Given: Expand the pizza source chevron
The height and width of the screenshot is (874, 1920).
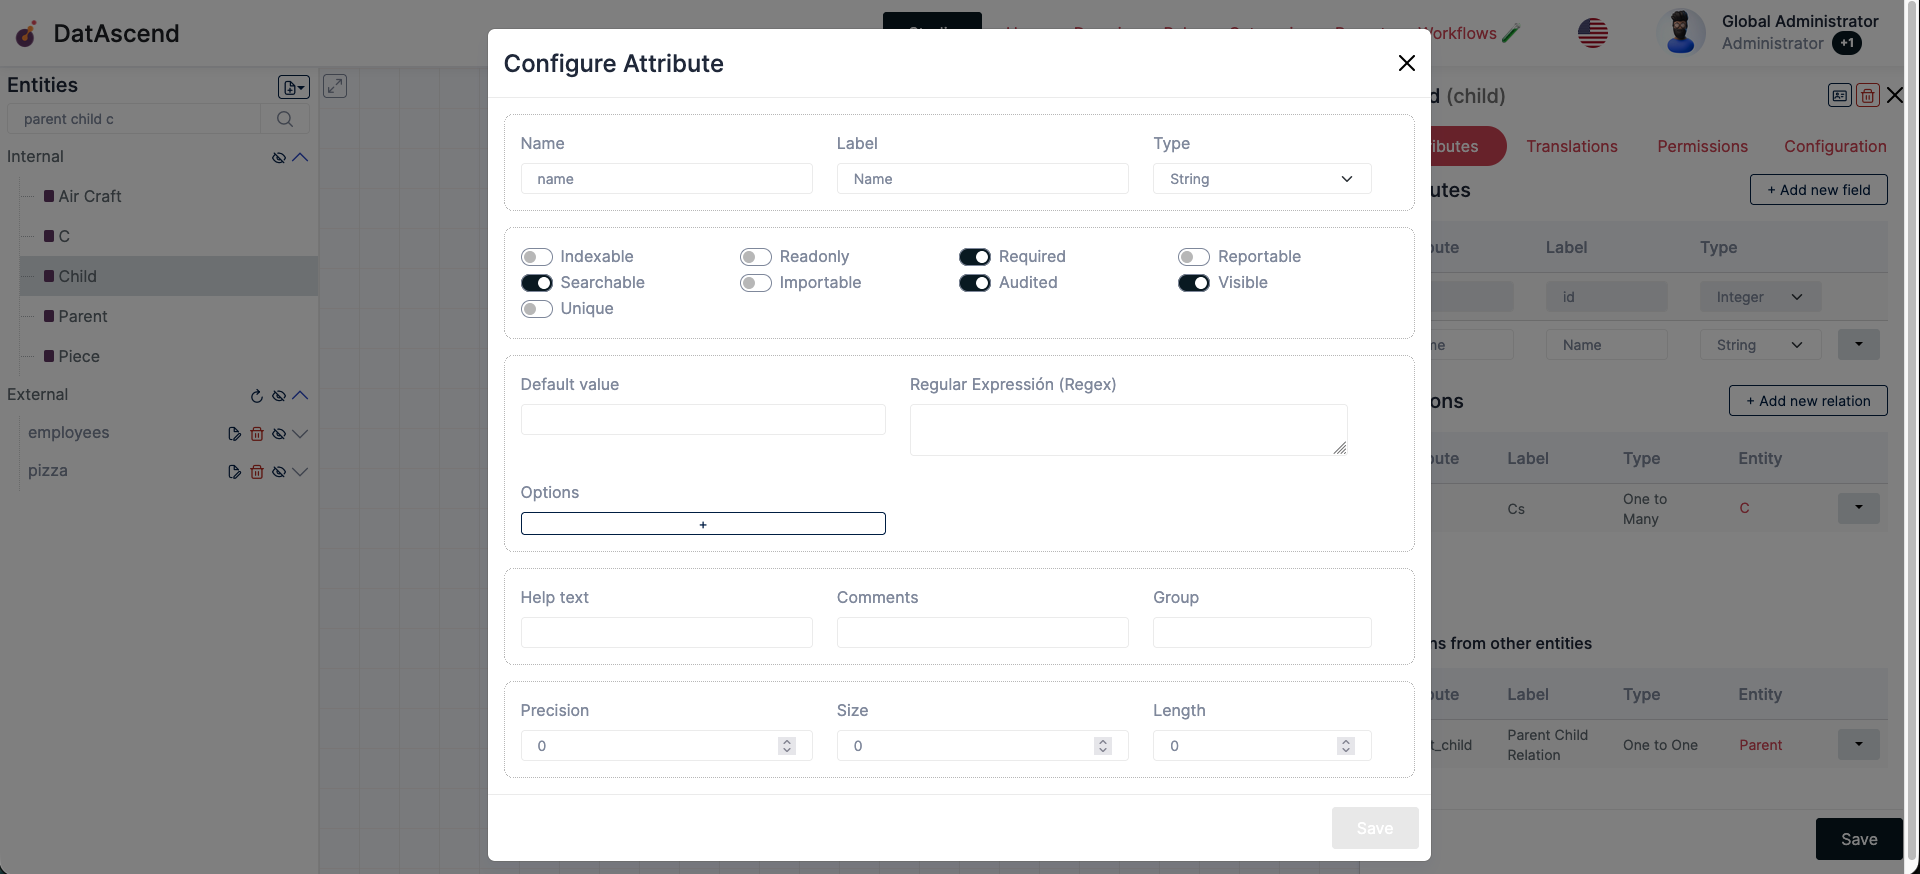Looking at the screenshot, I should 300,472.
